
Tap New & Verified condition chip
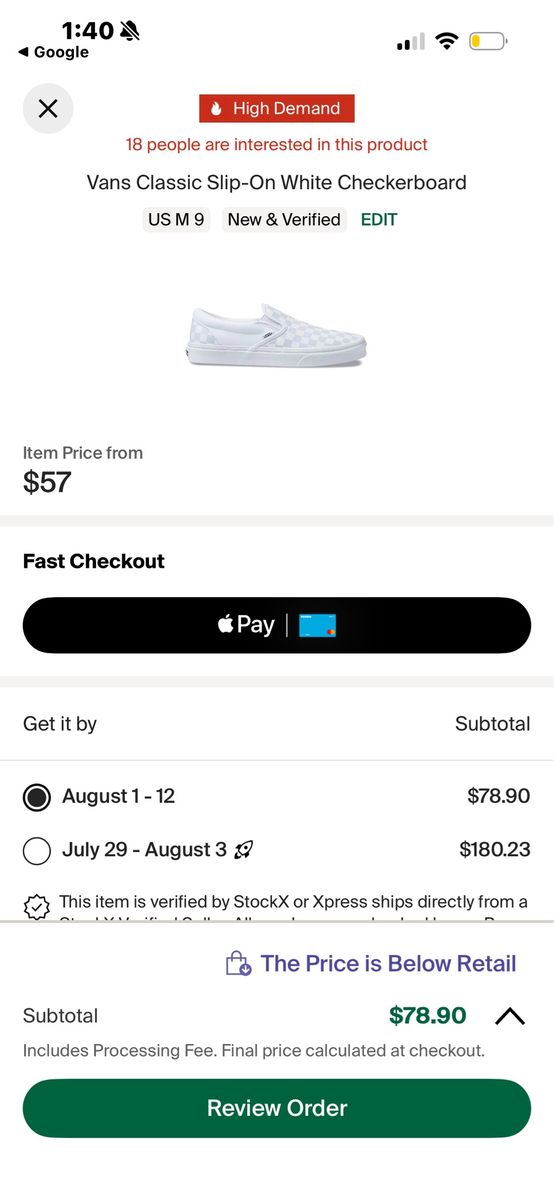pyautogui.click(x=284, y=219)
